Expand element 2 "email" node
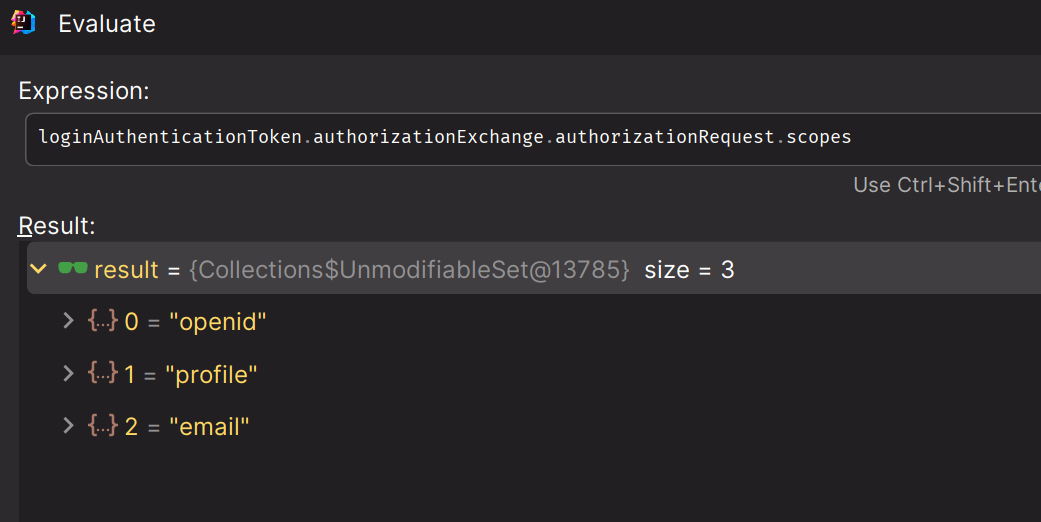The height and width of the screenshot is (522, 1041). click(x=68, y=426)
